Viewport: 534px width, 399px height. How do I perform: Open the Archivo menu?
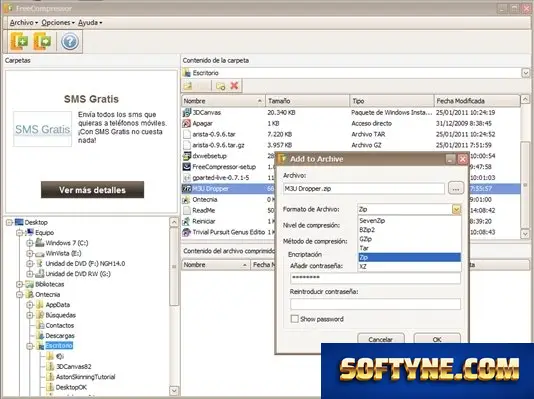pos(23,23)
